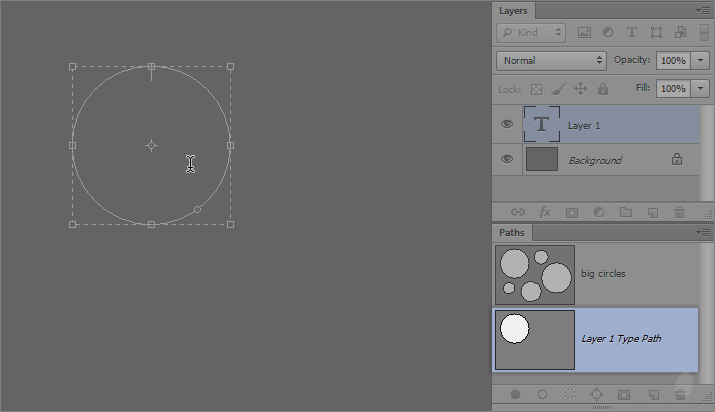Click the Background layer name
Image resolution: width=715 pixels, height=412 pixels.
pos(595,160)
